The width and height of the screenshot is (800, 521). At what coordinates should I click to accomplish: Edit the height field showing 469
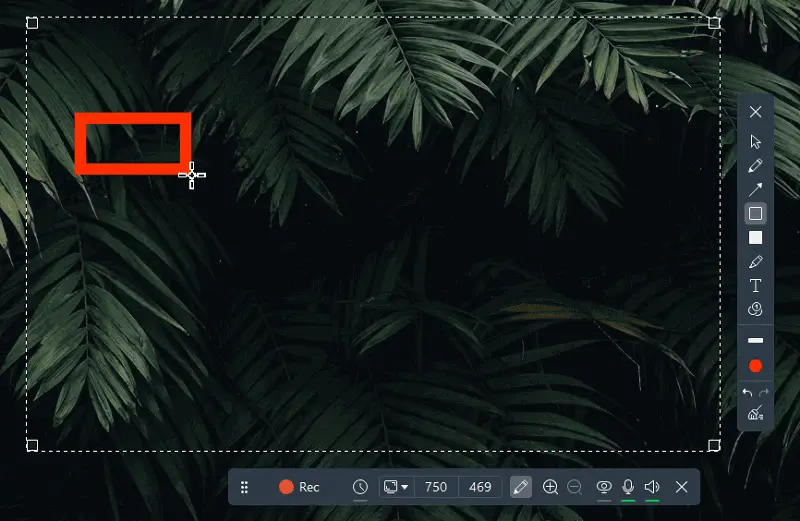click(480, 487)
